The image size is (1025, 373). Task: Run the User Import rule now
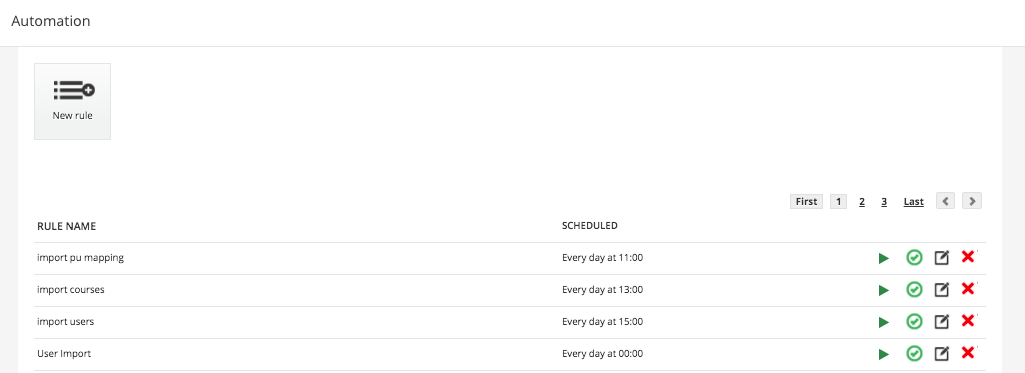coord(884,354)
